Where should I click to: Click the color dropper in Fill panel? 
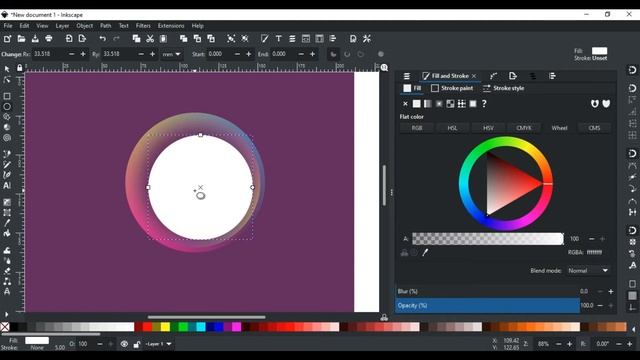point(425,253)
